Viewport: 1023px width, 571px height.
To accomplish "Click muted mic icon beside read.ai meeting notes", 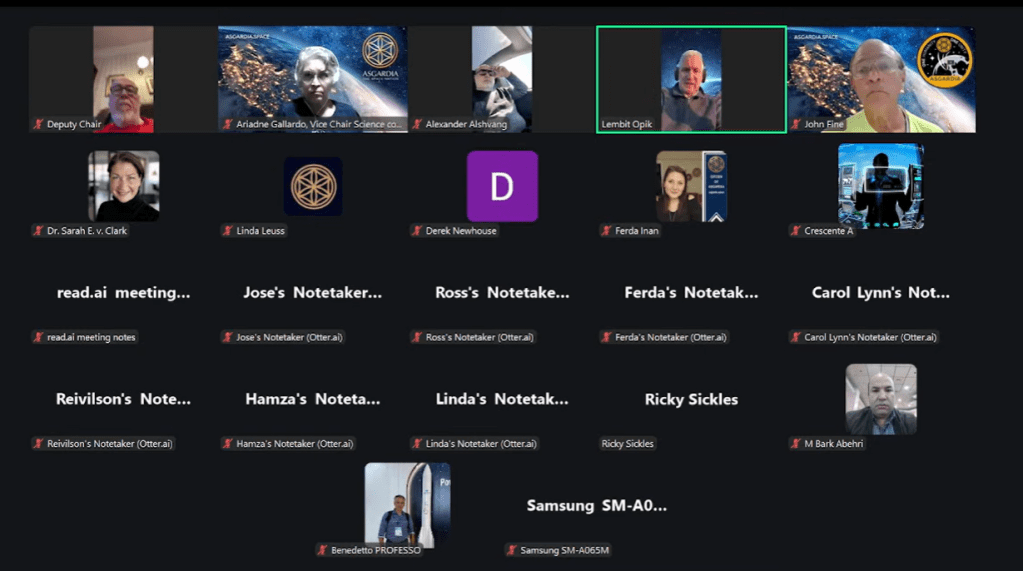I will [x=38, y=337].
